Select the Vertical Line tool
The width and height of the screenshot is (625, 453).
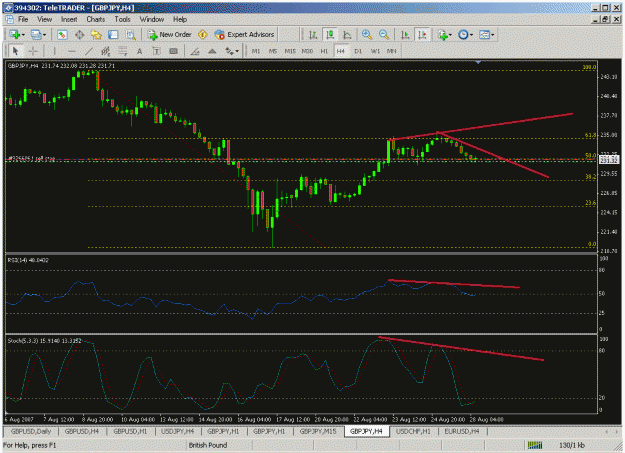[x=55, y=51]
